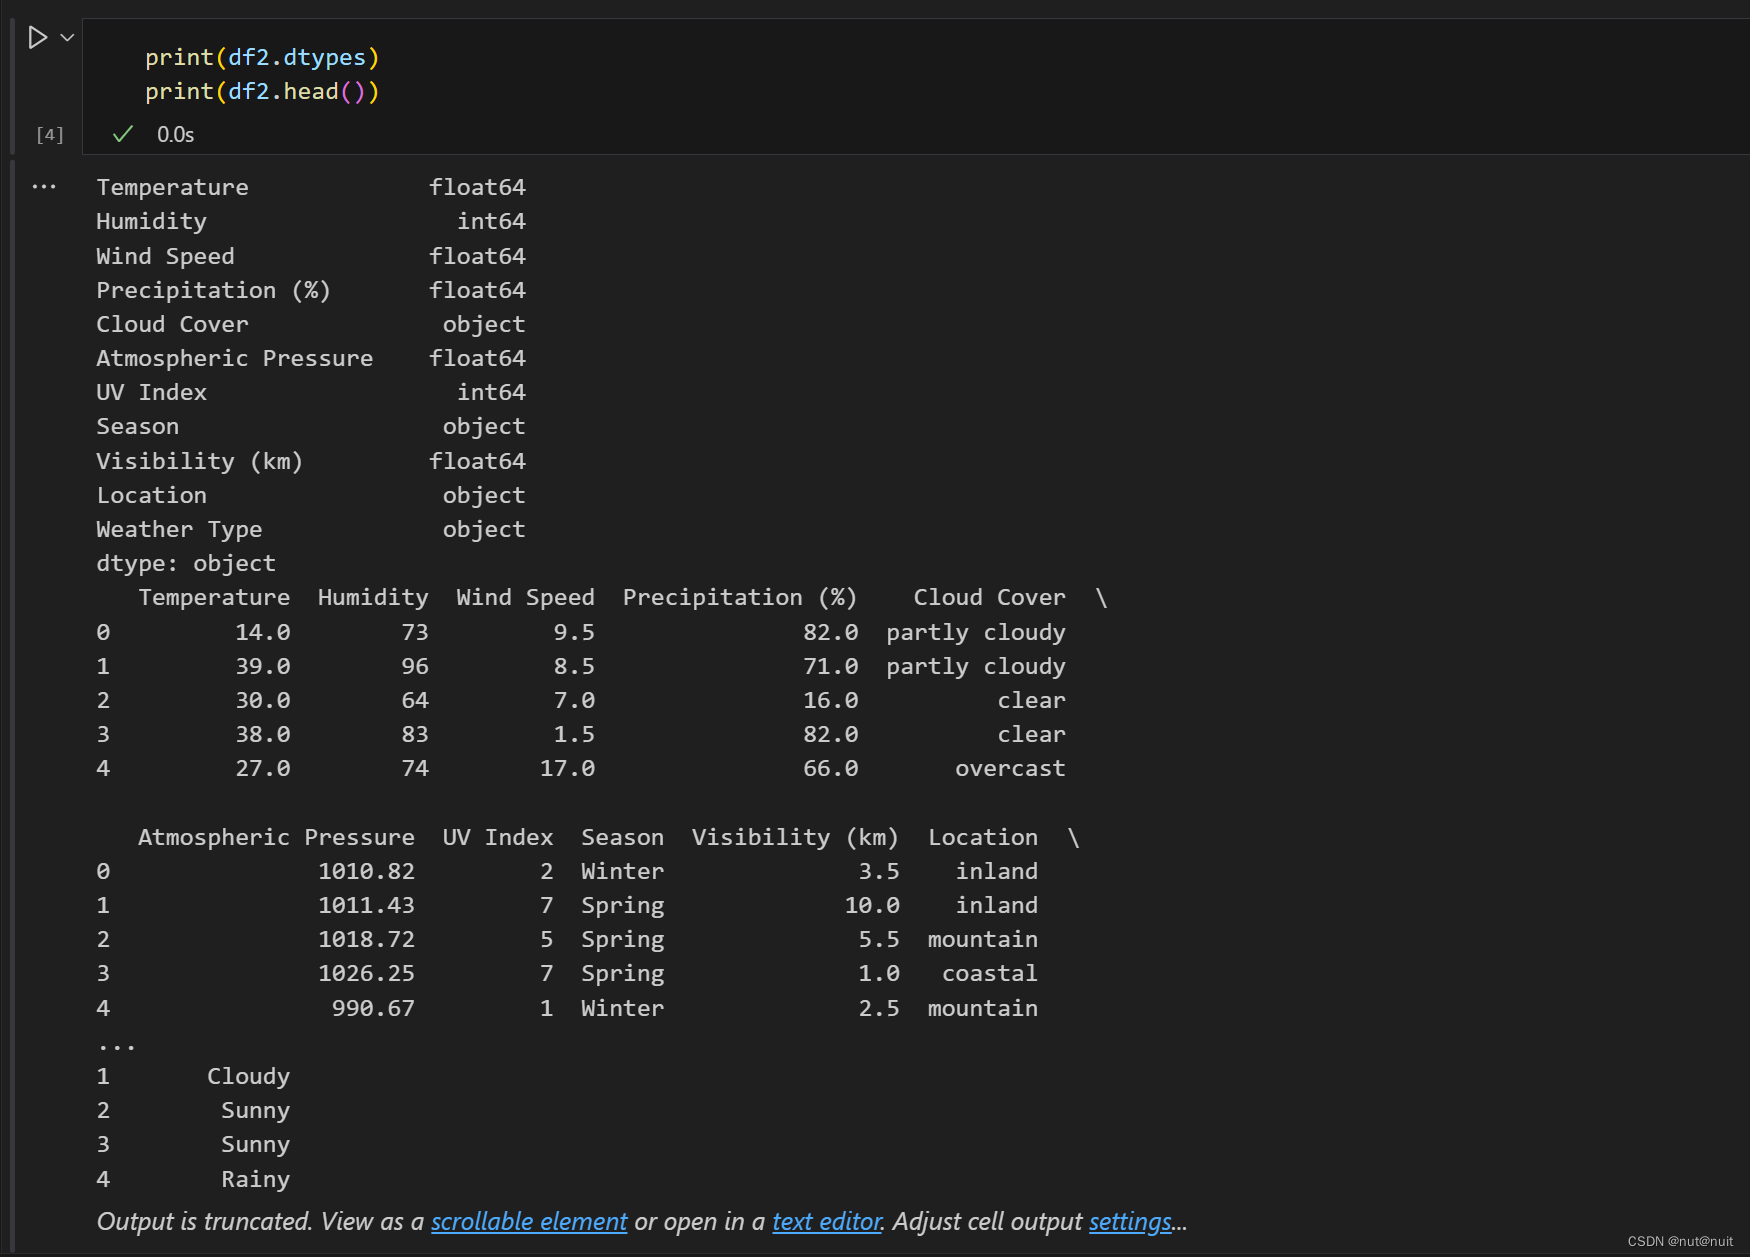Click visibility value 10.0
Image resolution: width=1750 pixels, height=1257 pixels.
point(872,905)
